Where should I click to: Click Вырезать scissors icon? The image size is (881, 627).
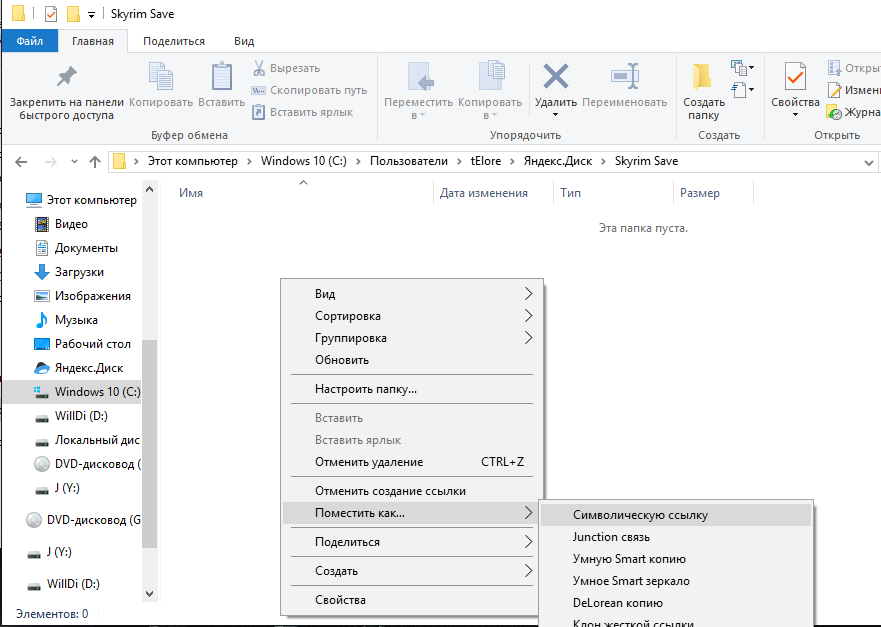tap(258, 68)
